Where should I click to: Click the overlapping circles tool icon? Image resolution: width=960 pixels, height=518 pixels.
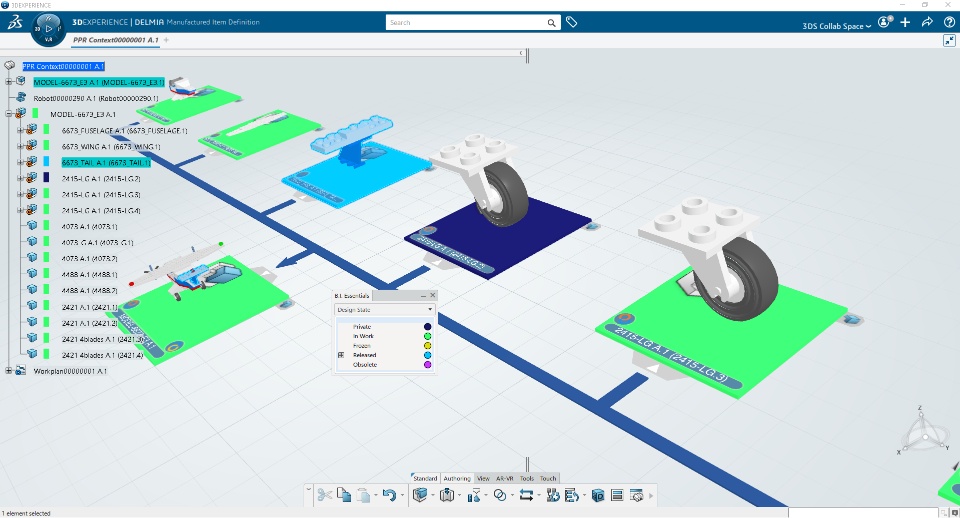coord(500,495)
